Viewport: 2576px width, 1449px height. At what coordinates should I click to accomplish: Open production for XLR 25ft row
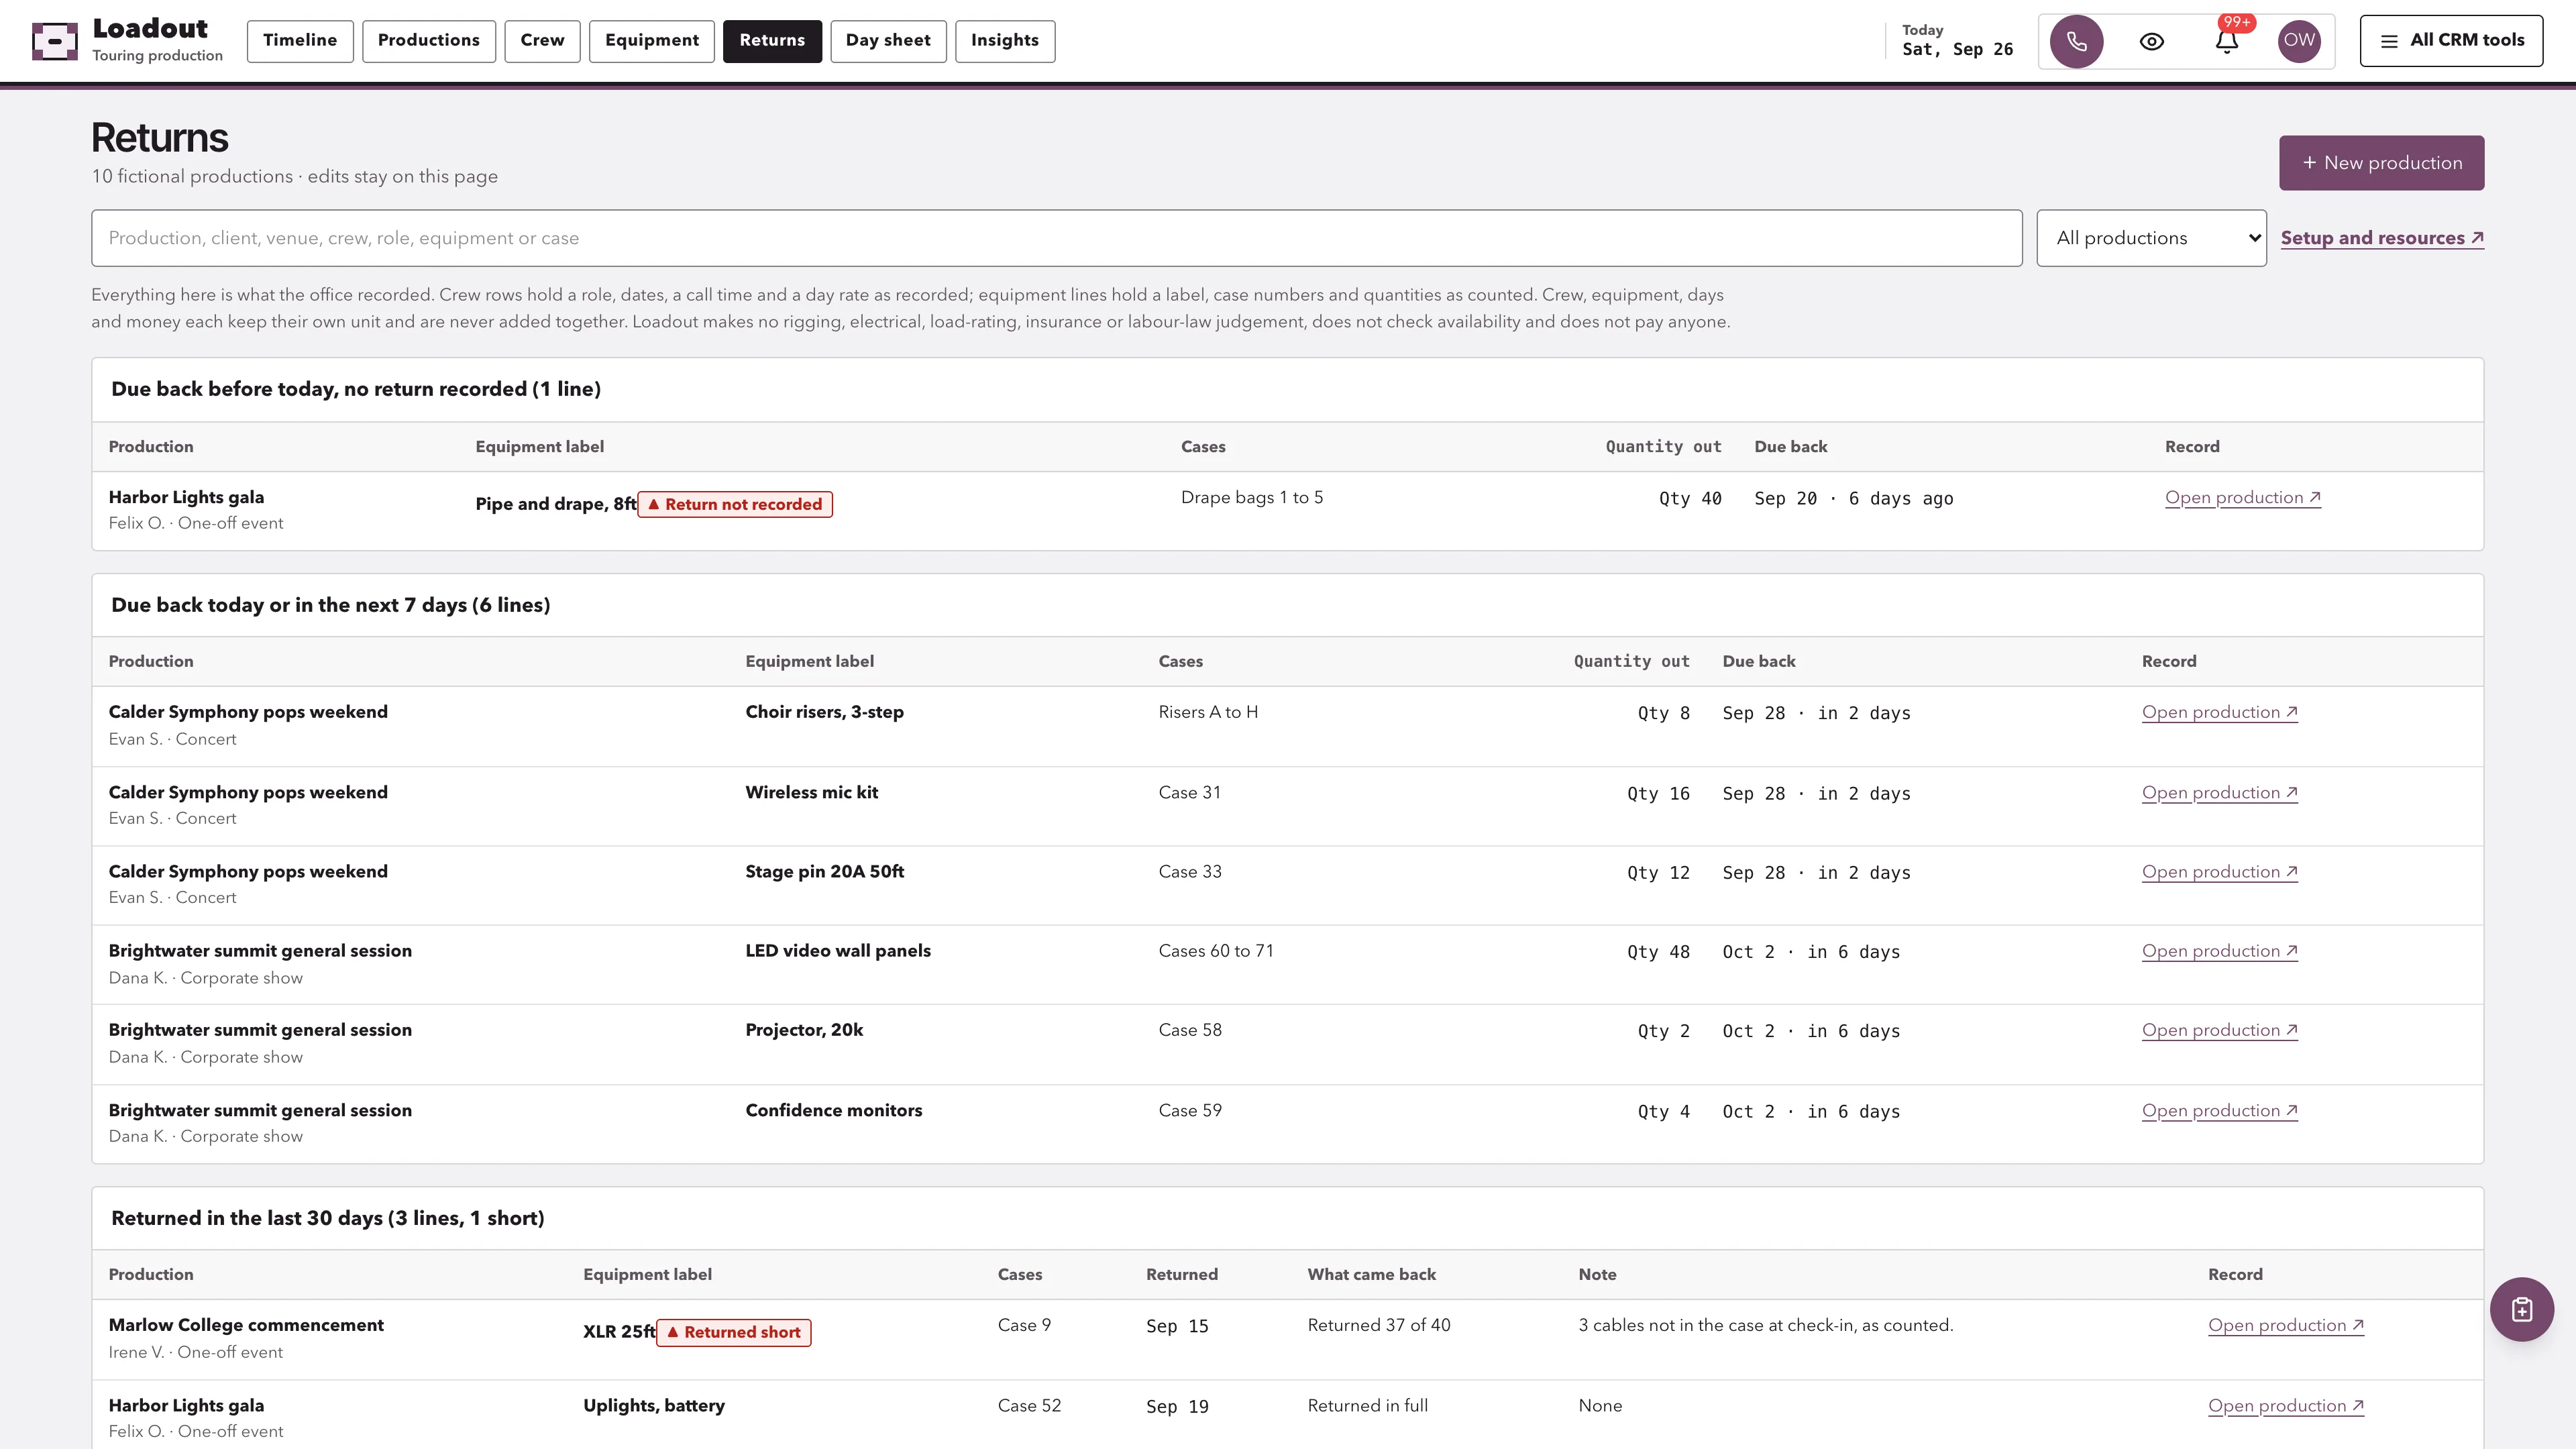2285,1326
